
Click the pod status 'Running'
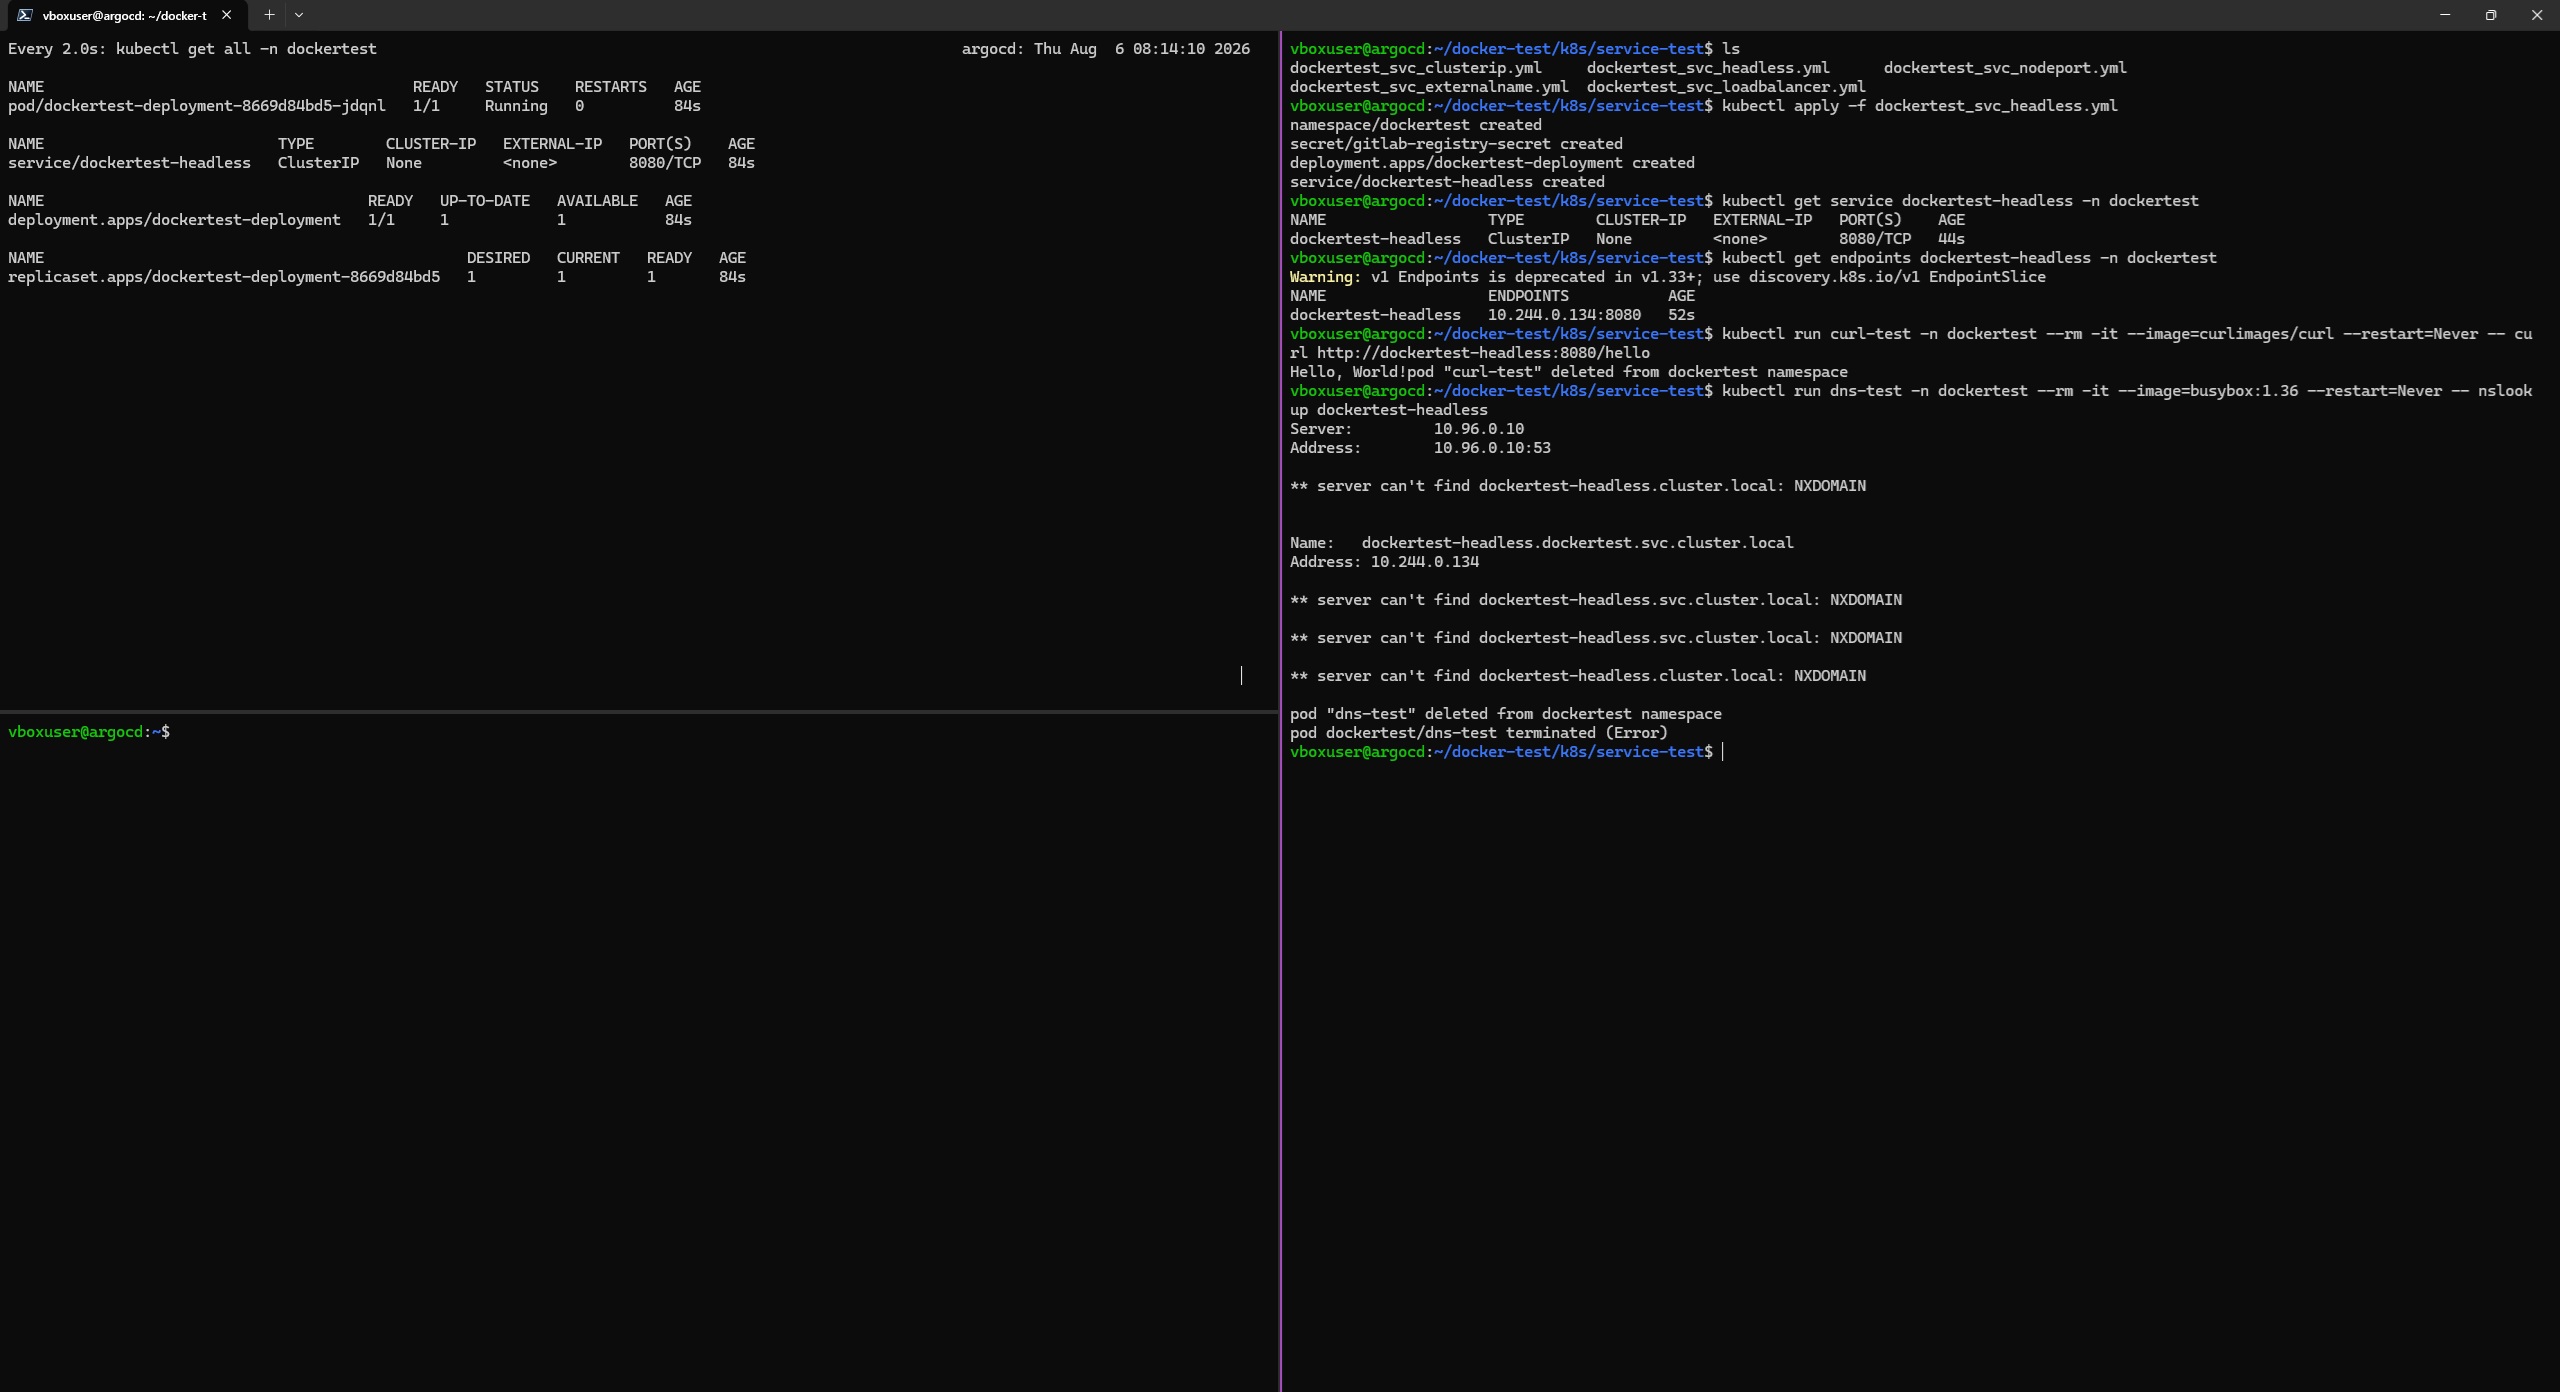[516, 106]
